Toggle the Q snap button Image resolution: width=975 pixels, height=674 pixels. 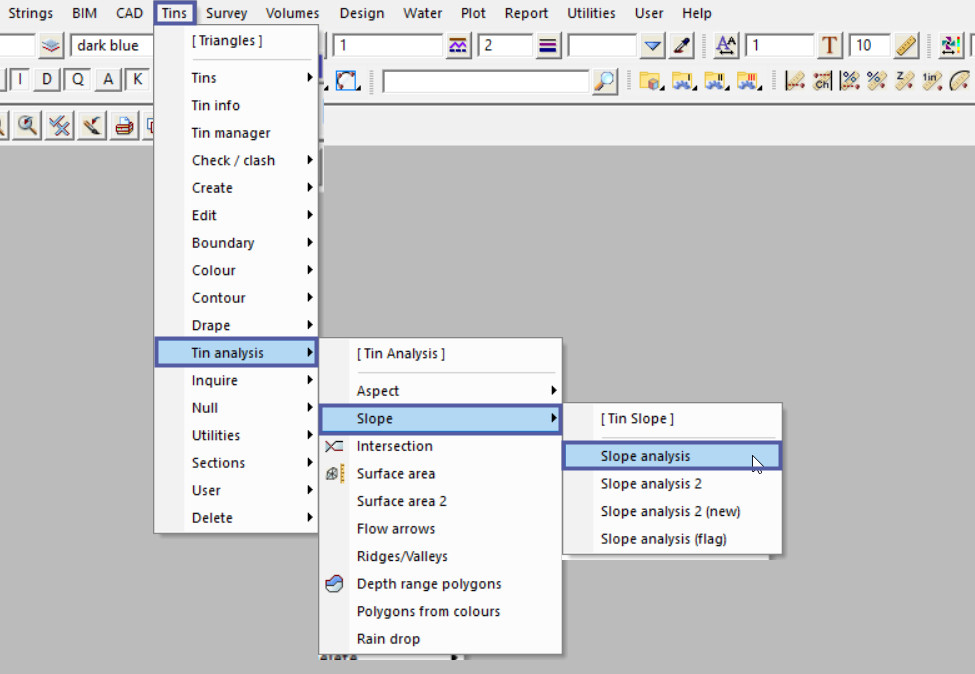click(78, 80)
